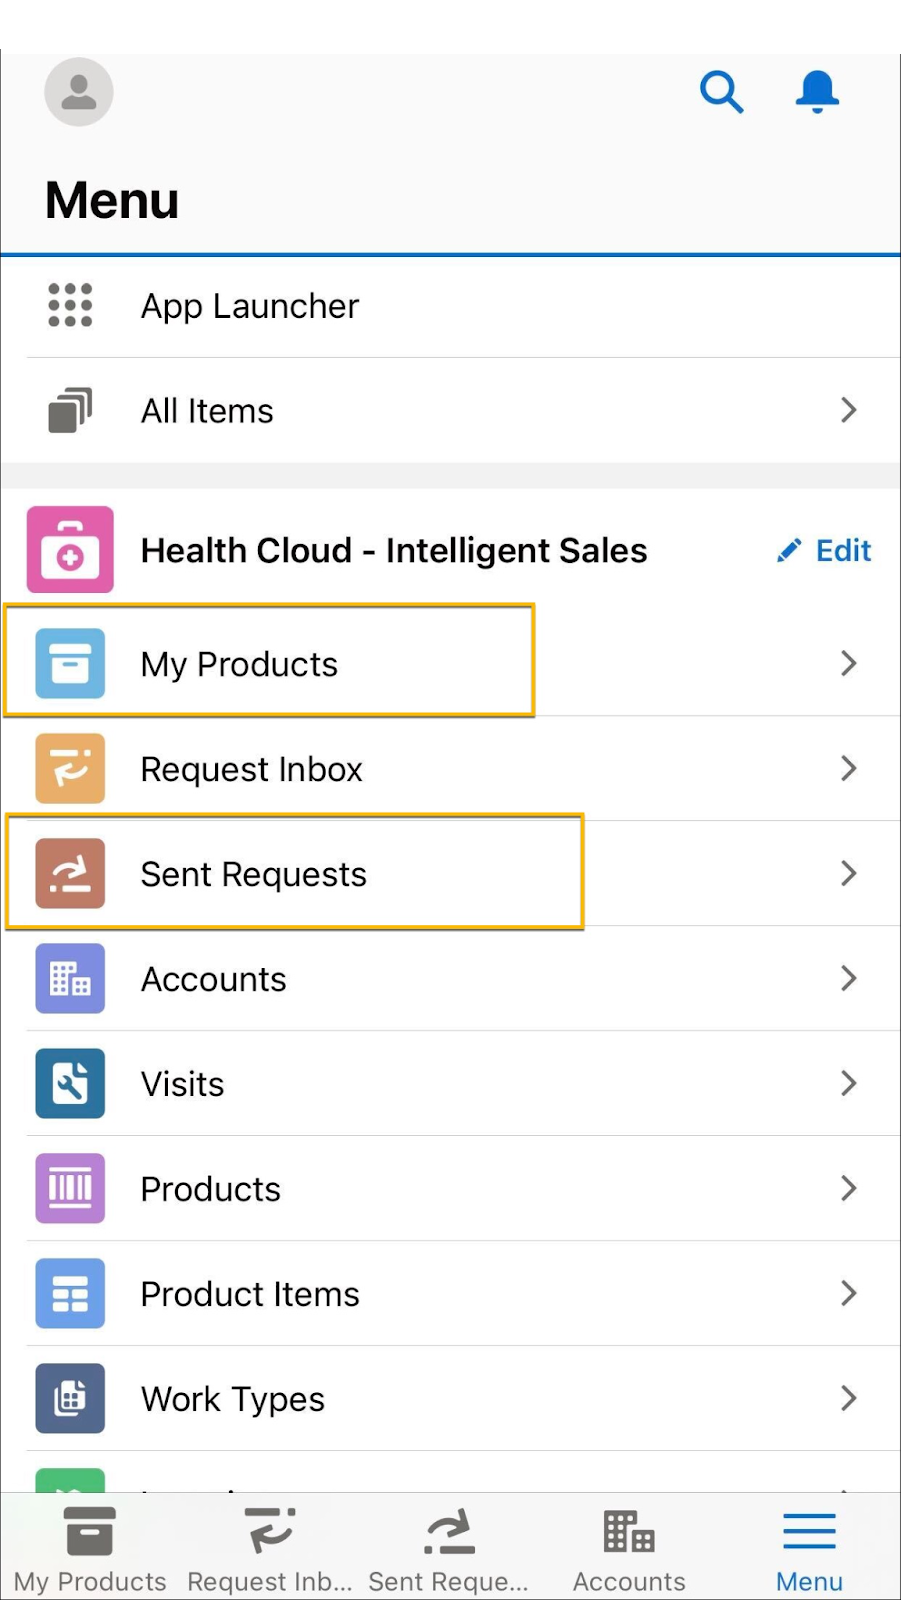Open the user profile avatar
Image resolution: width=901 pixels, height=1600 pixels.
click(x=79, y=92)
